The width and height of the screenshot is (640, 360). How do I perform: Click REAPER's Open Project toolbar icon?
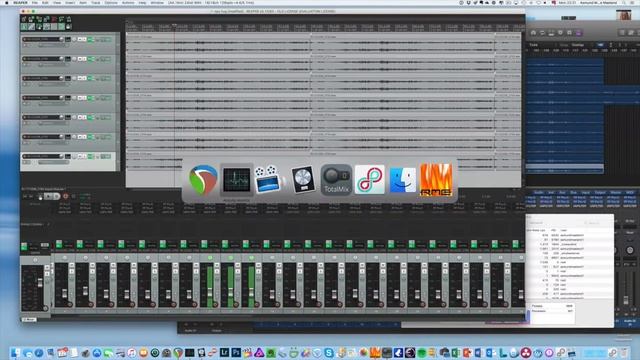[x=31, y=19]
